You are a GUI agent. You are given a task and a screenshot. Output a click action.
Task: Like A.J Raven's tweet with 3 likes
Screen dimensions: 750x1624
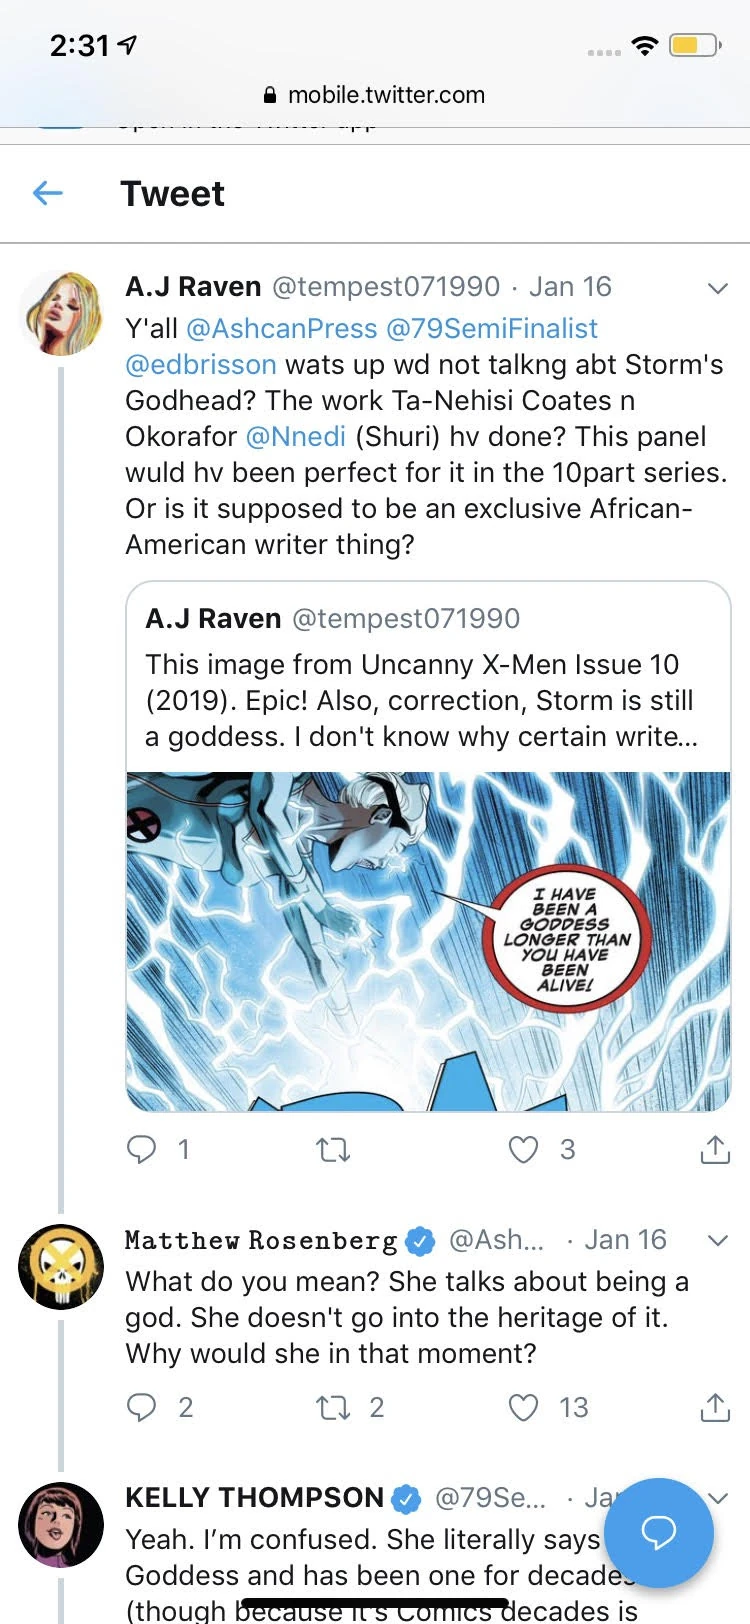[524, 1150]
